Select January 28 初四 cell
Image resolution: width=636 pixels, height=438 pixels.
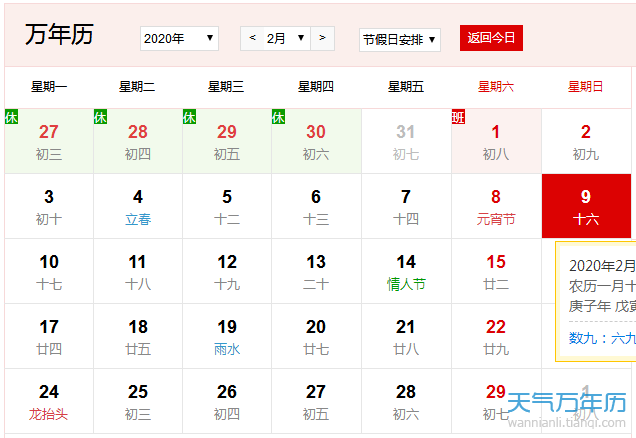[138, 141]
